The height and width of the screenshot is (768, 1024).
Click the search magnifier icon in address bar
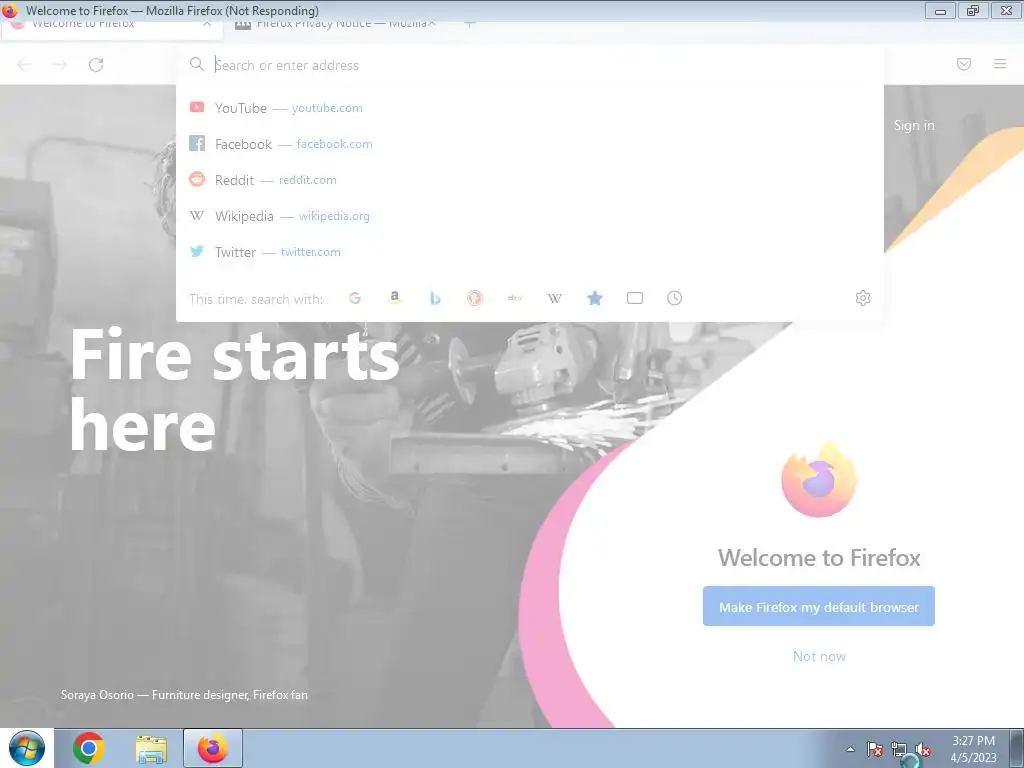197,64
